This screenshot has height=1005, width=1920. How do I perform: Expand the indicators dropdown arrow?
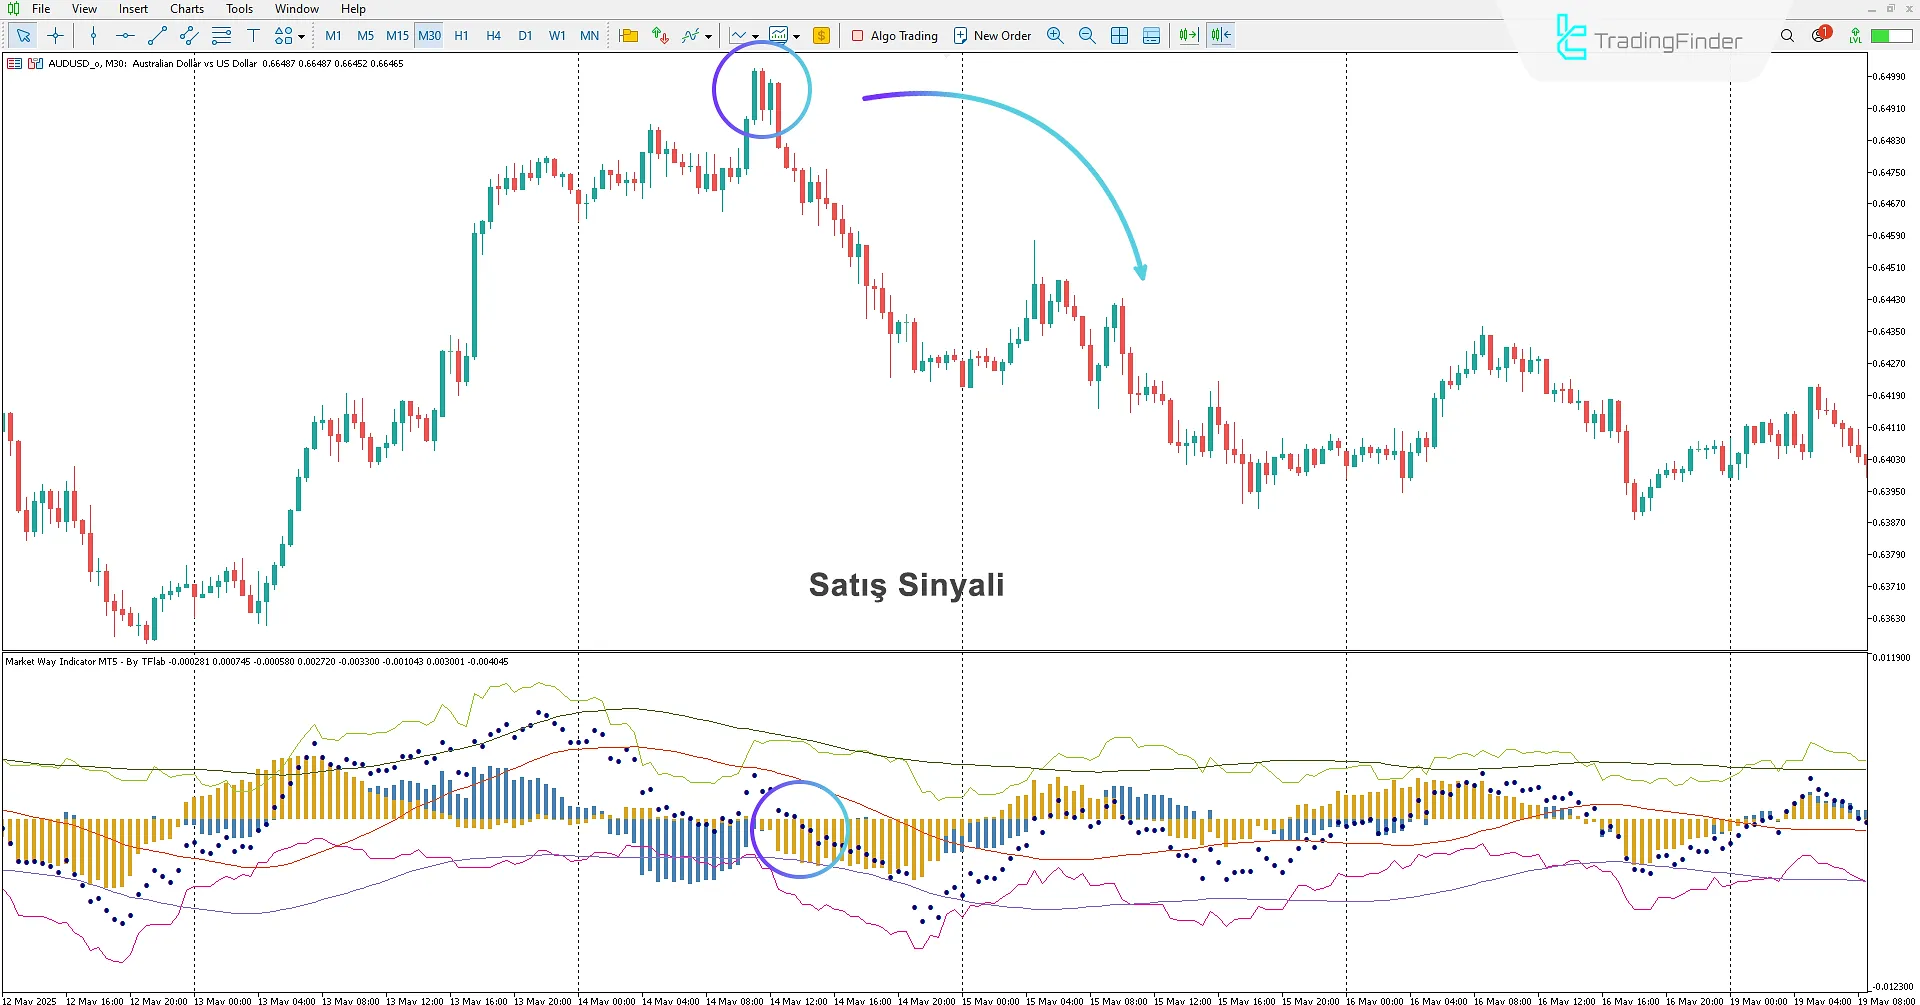710,35
